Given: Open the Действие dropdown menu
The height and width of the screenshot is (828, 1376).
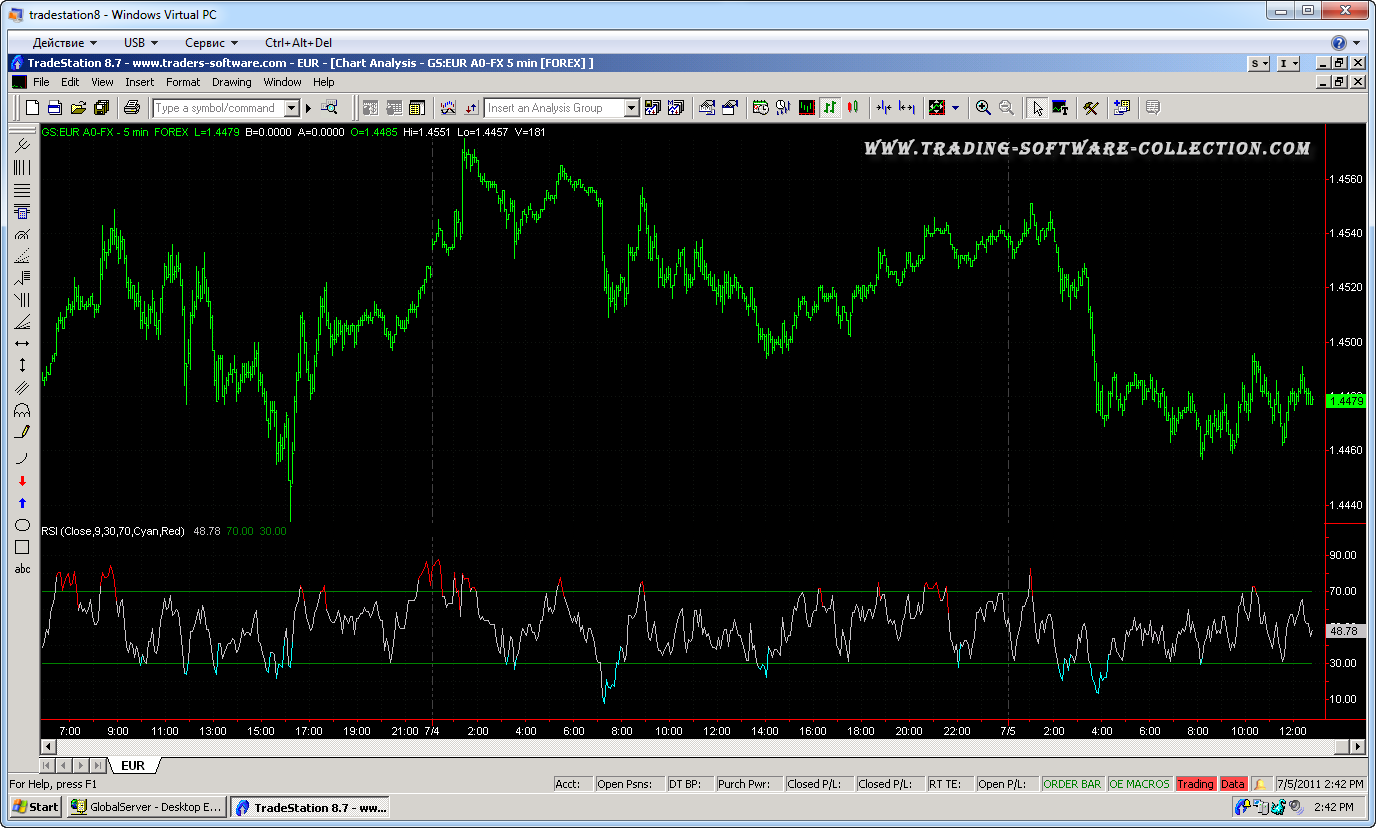Looking at the screenshot, I should [x=65, y=43].
